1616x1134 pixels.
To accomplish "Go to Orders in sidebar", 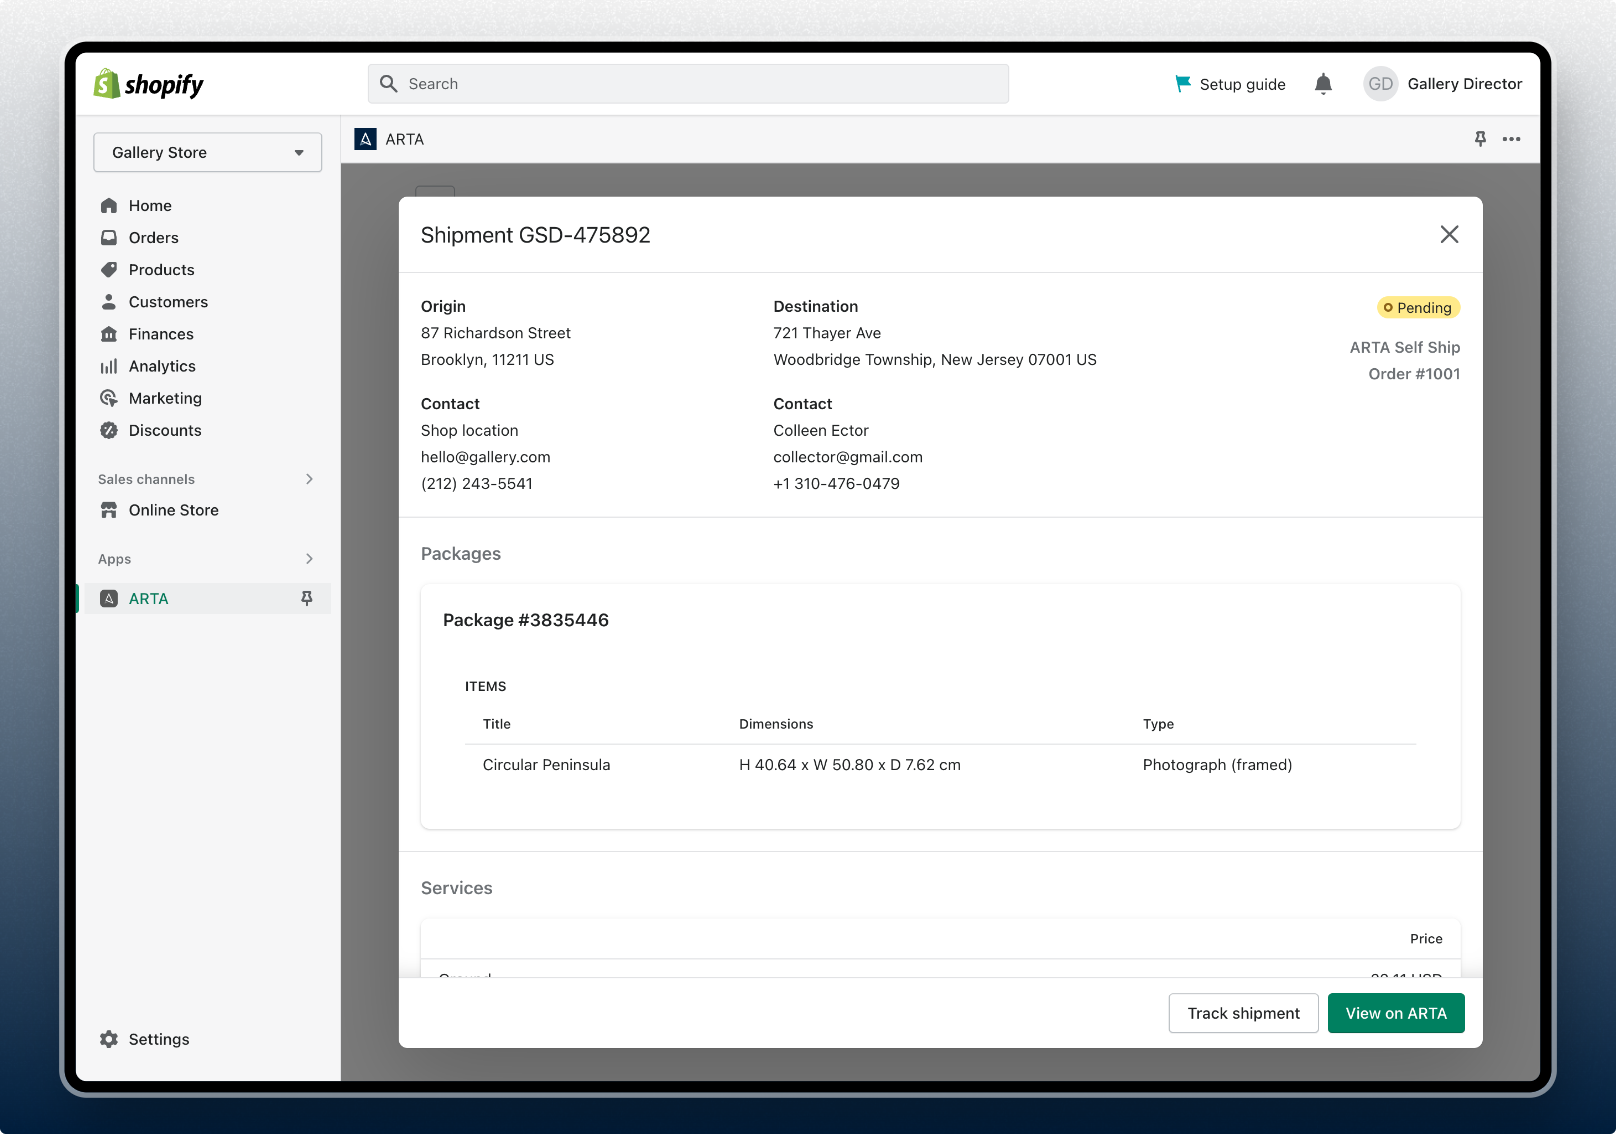I will [x=153, y=238].
